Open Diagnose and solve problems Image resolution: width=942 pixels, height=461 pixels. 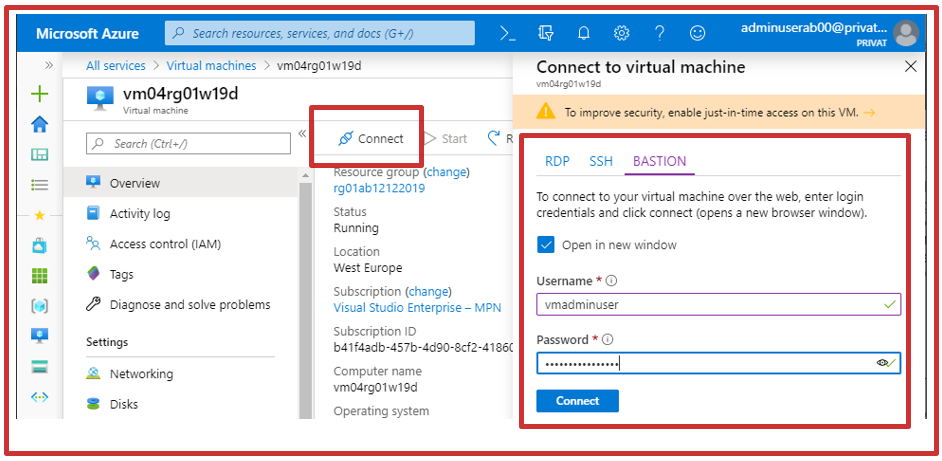[180, 305]
